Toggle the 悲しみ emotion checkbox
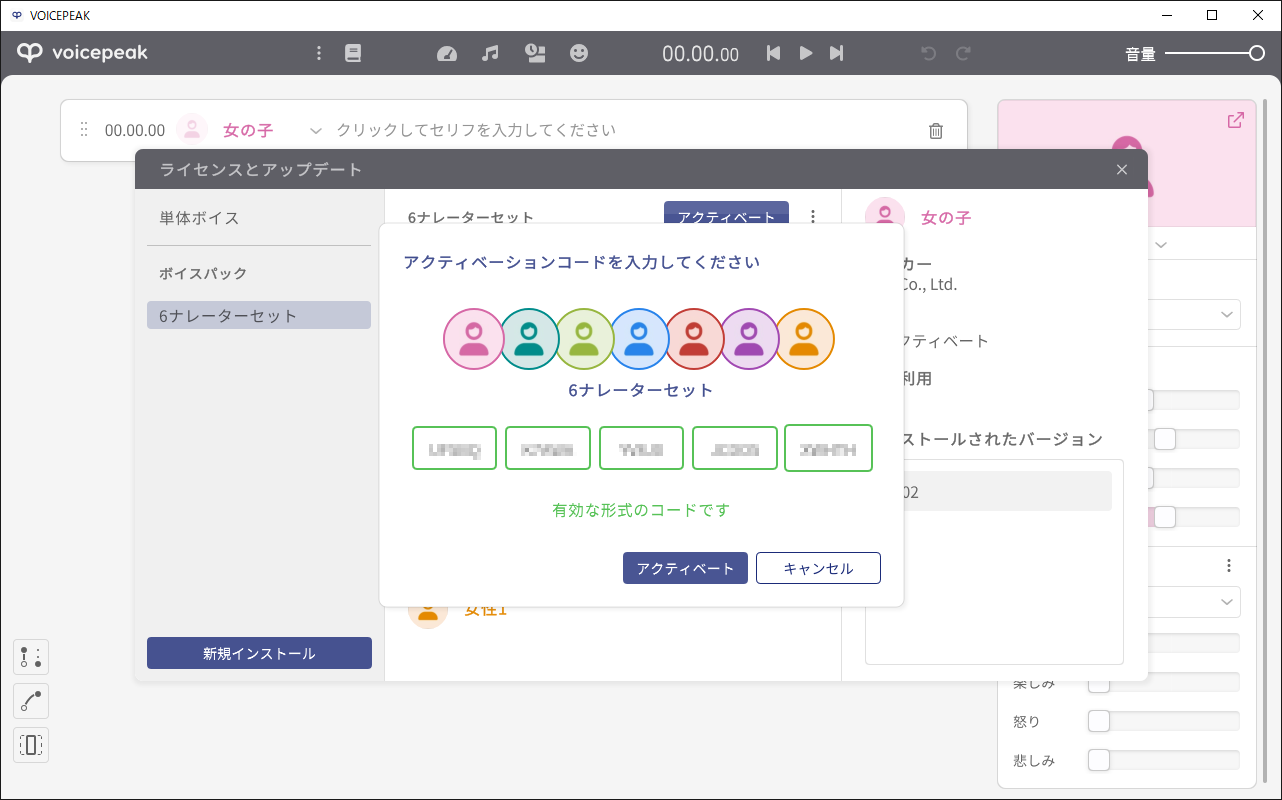This screenshot has width=1282, height=800. pos(1099,759)
